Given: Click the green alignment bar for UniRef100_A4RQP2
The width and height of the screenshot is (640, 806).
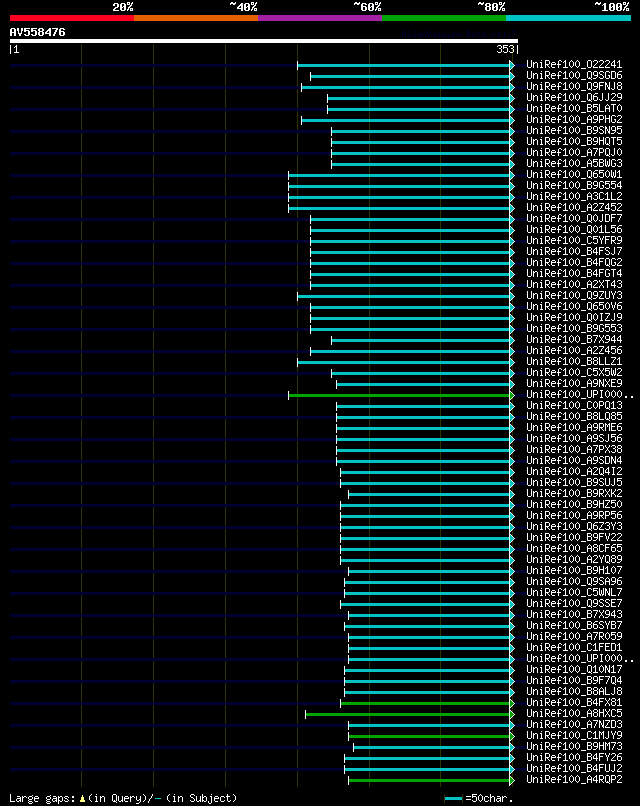Looking at the screenshot, I should click(429, 780).
